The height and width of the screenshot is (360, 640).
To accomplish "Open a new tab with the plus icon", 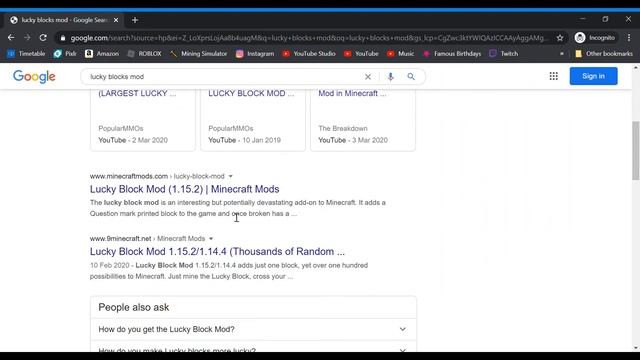I will click(x=135, y=20).
